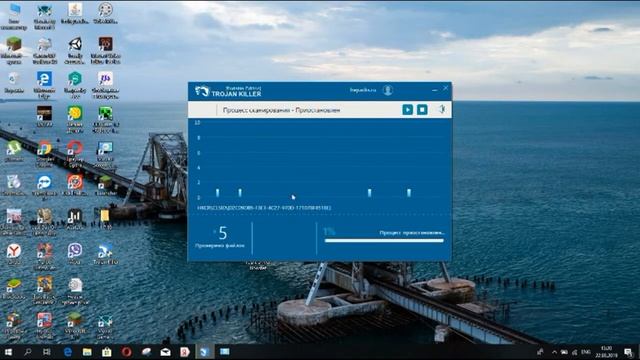The width and height of the screenshot is (640, 360).
Task: Open the Google Chrome desktop shortcut
Action: point(44,153)
